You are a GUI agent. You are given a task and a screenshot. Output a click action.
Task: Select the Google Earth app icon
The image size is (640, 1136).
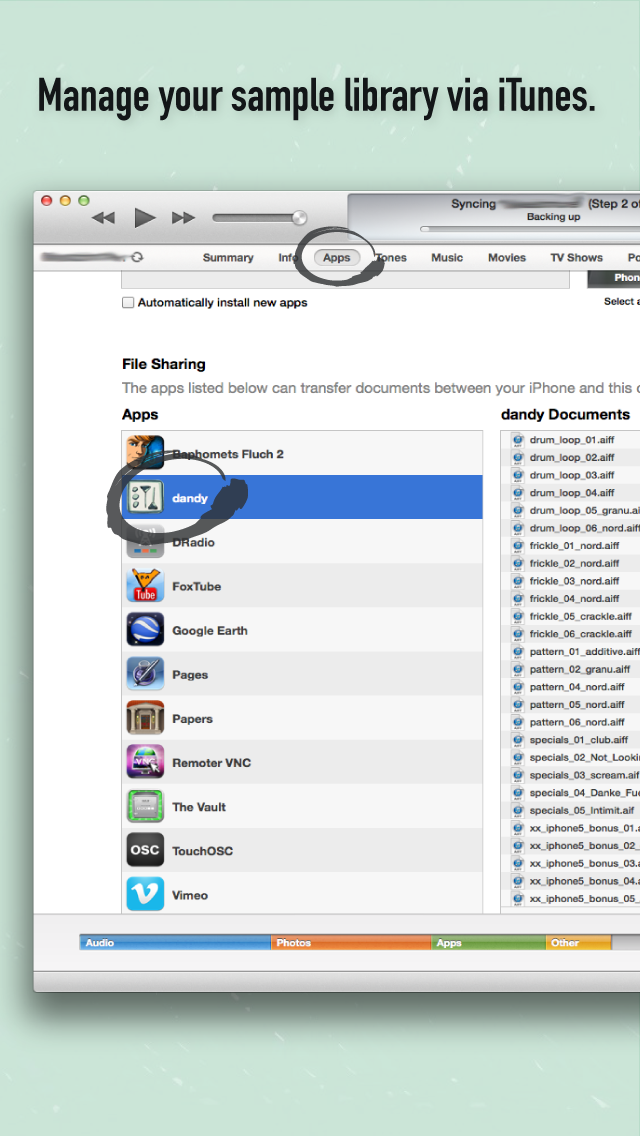(x=145, y=630)
